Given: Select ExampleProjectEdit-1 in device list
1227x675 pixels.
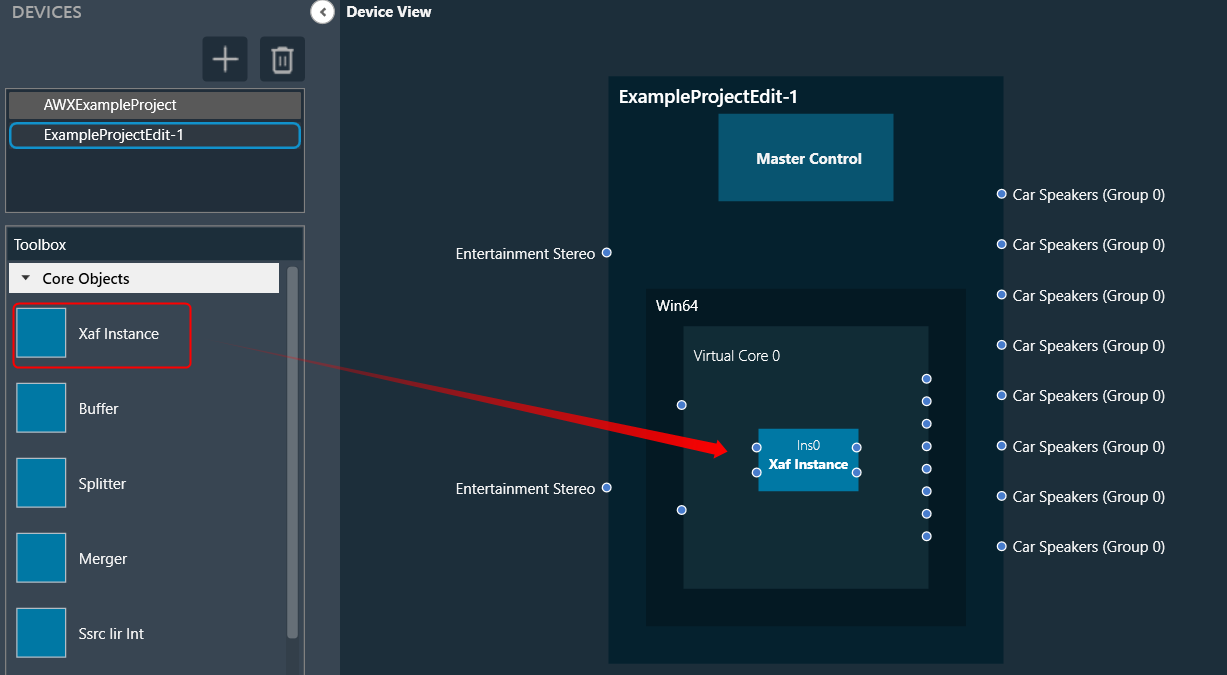Looking at the screenshot, I should pyautogui.click(x=154, y=135).
